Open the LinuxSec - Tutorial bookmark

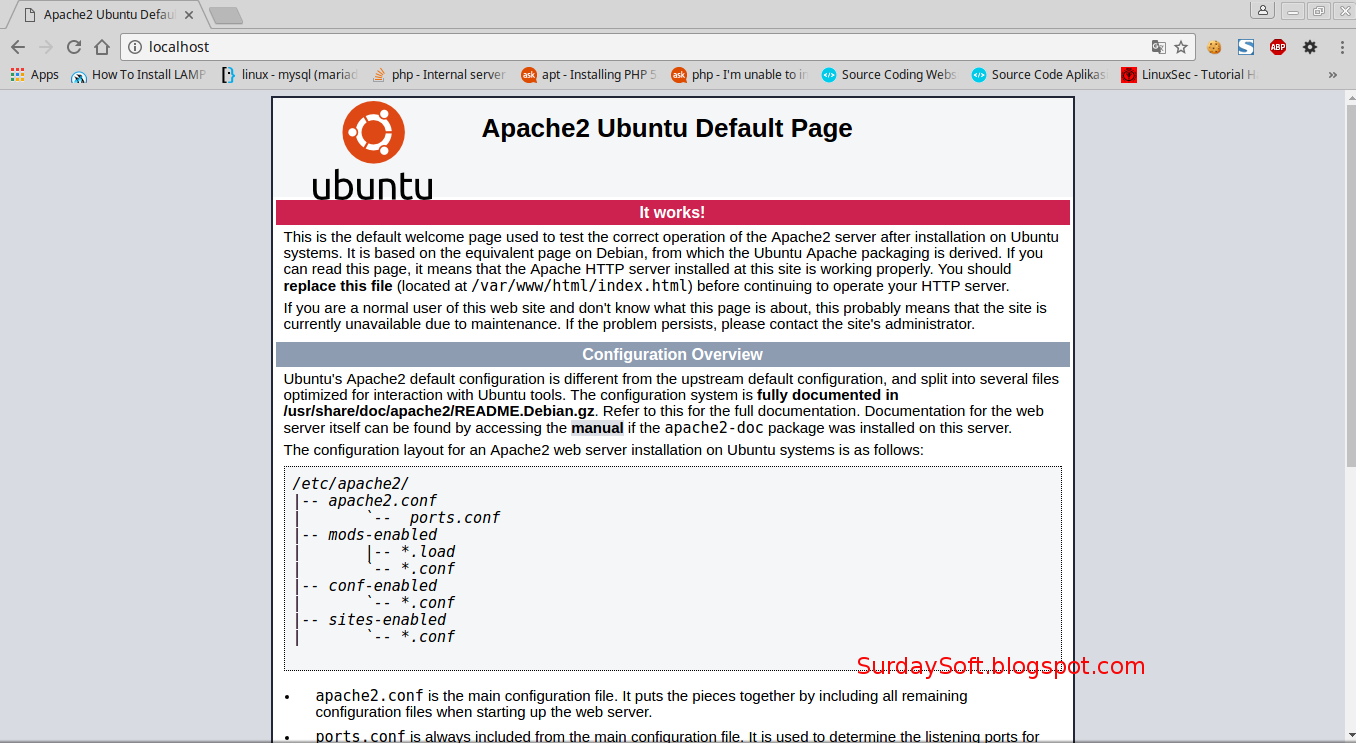point(1189,75)
